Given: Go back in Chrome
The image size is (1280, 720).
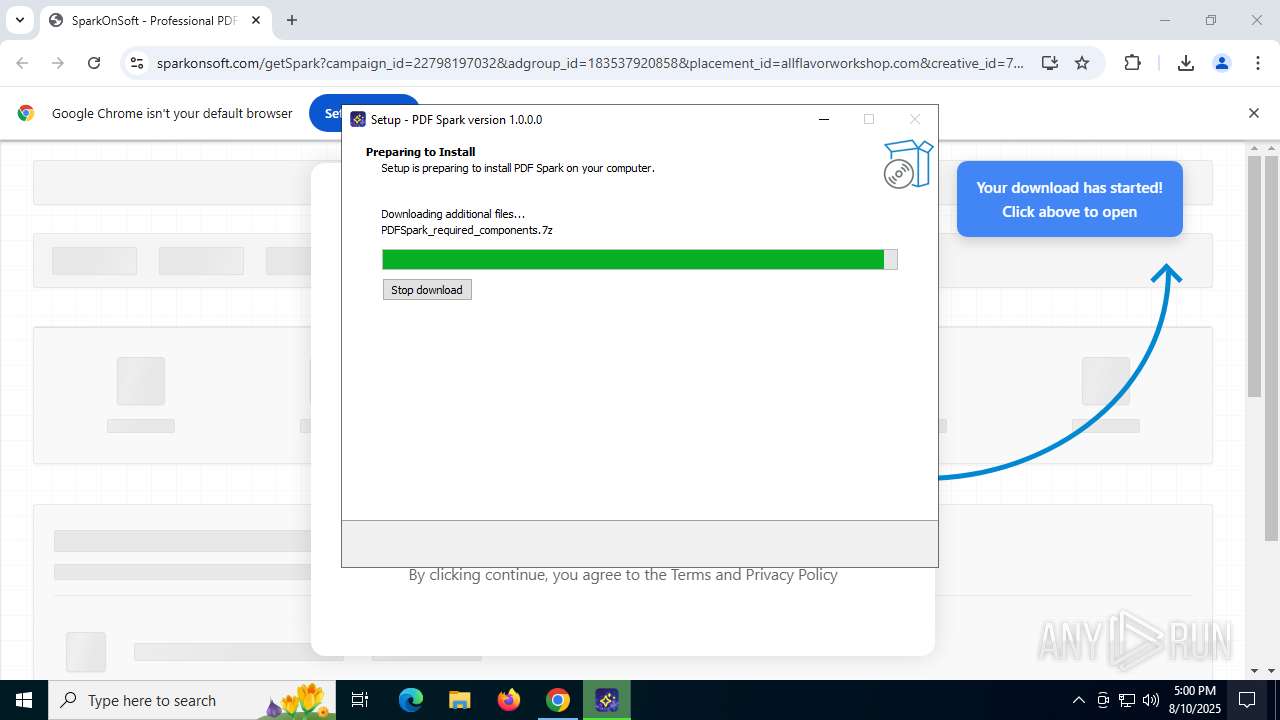Looking at the screenshot, I should tap(22, 63).
